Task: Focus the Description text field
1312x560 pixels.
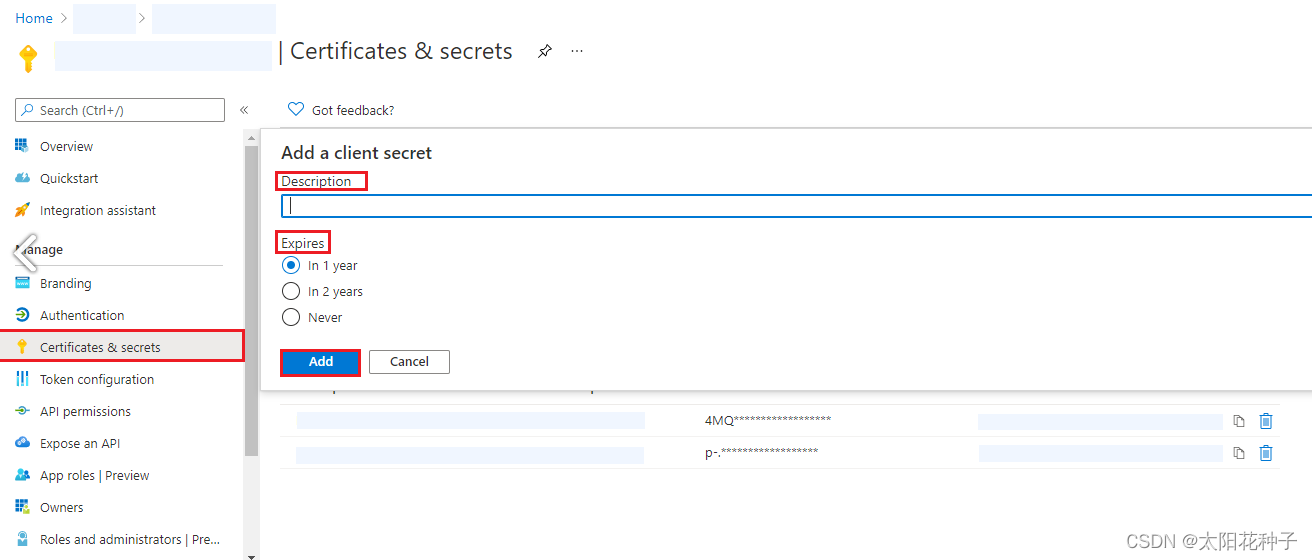Action: pyautogui.click(x=797, y=206)
